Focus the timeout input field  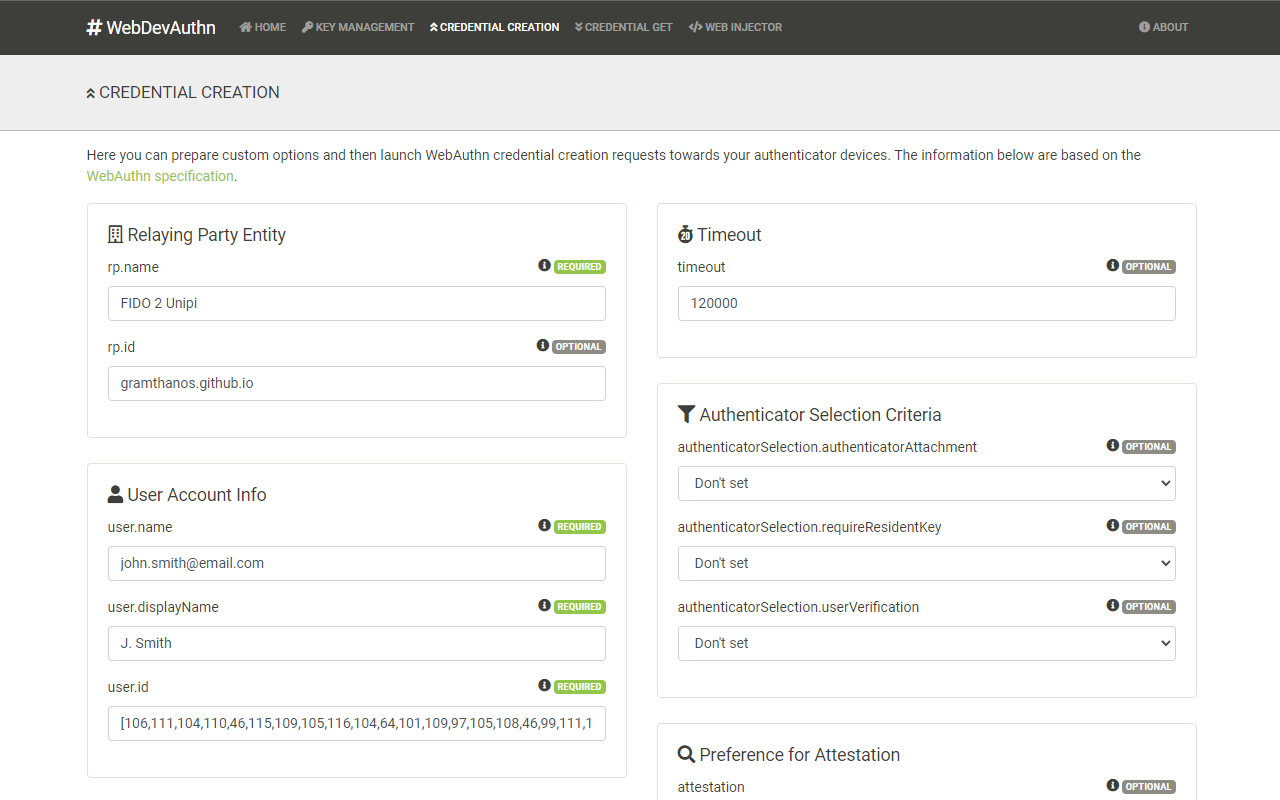(x=927, y=303)
